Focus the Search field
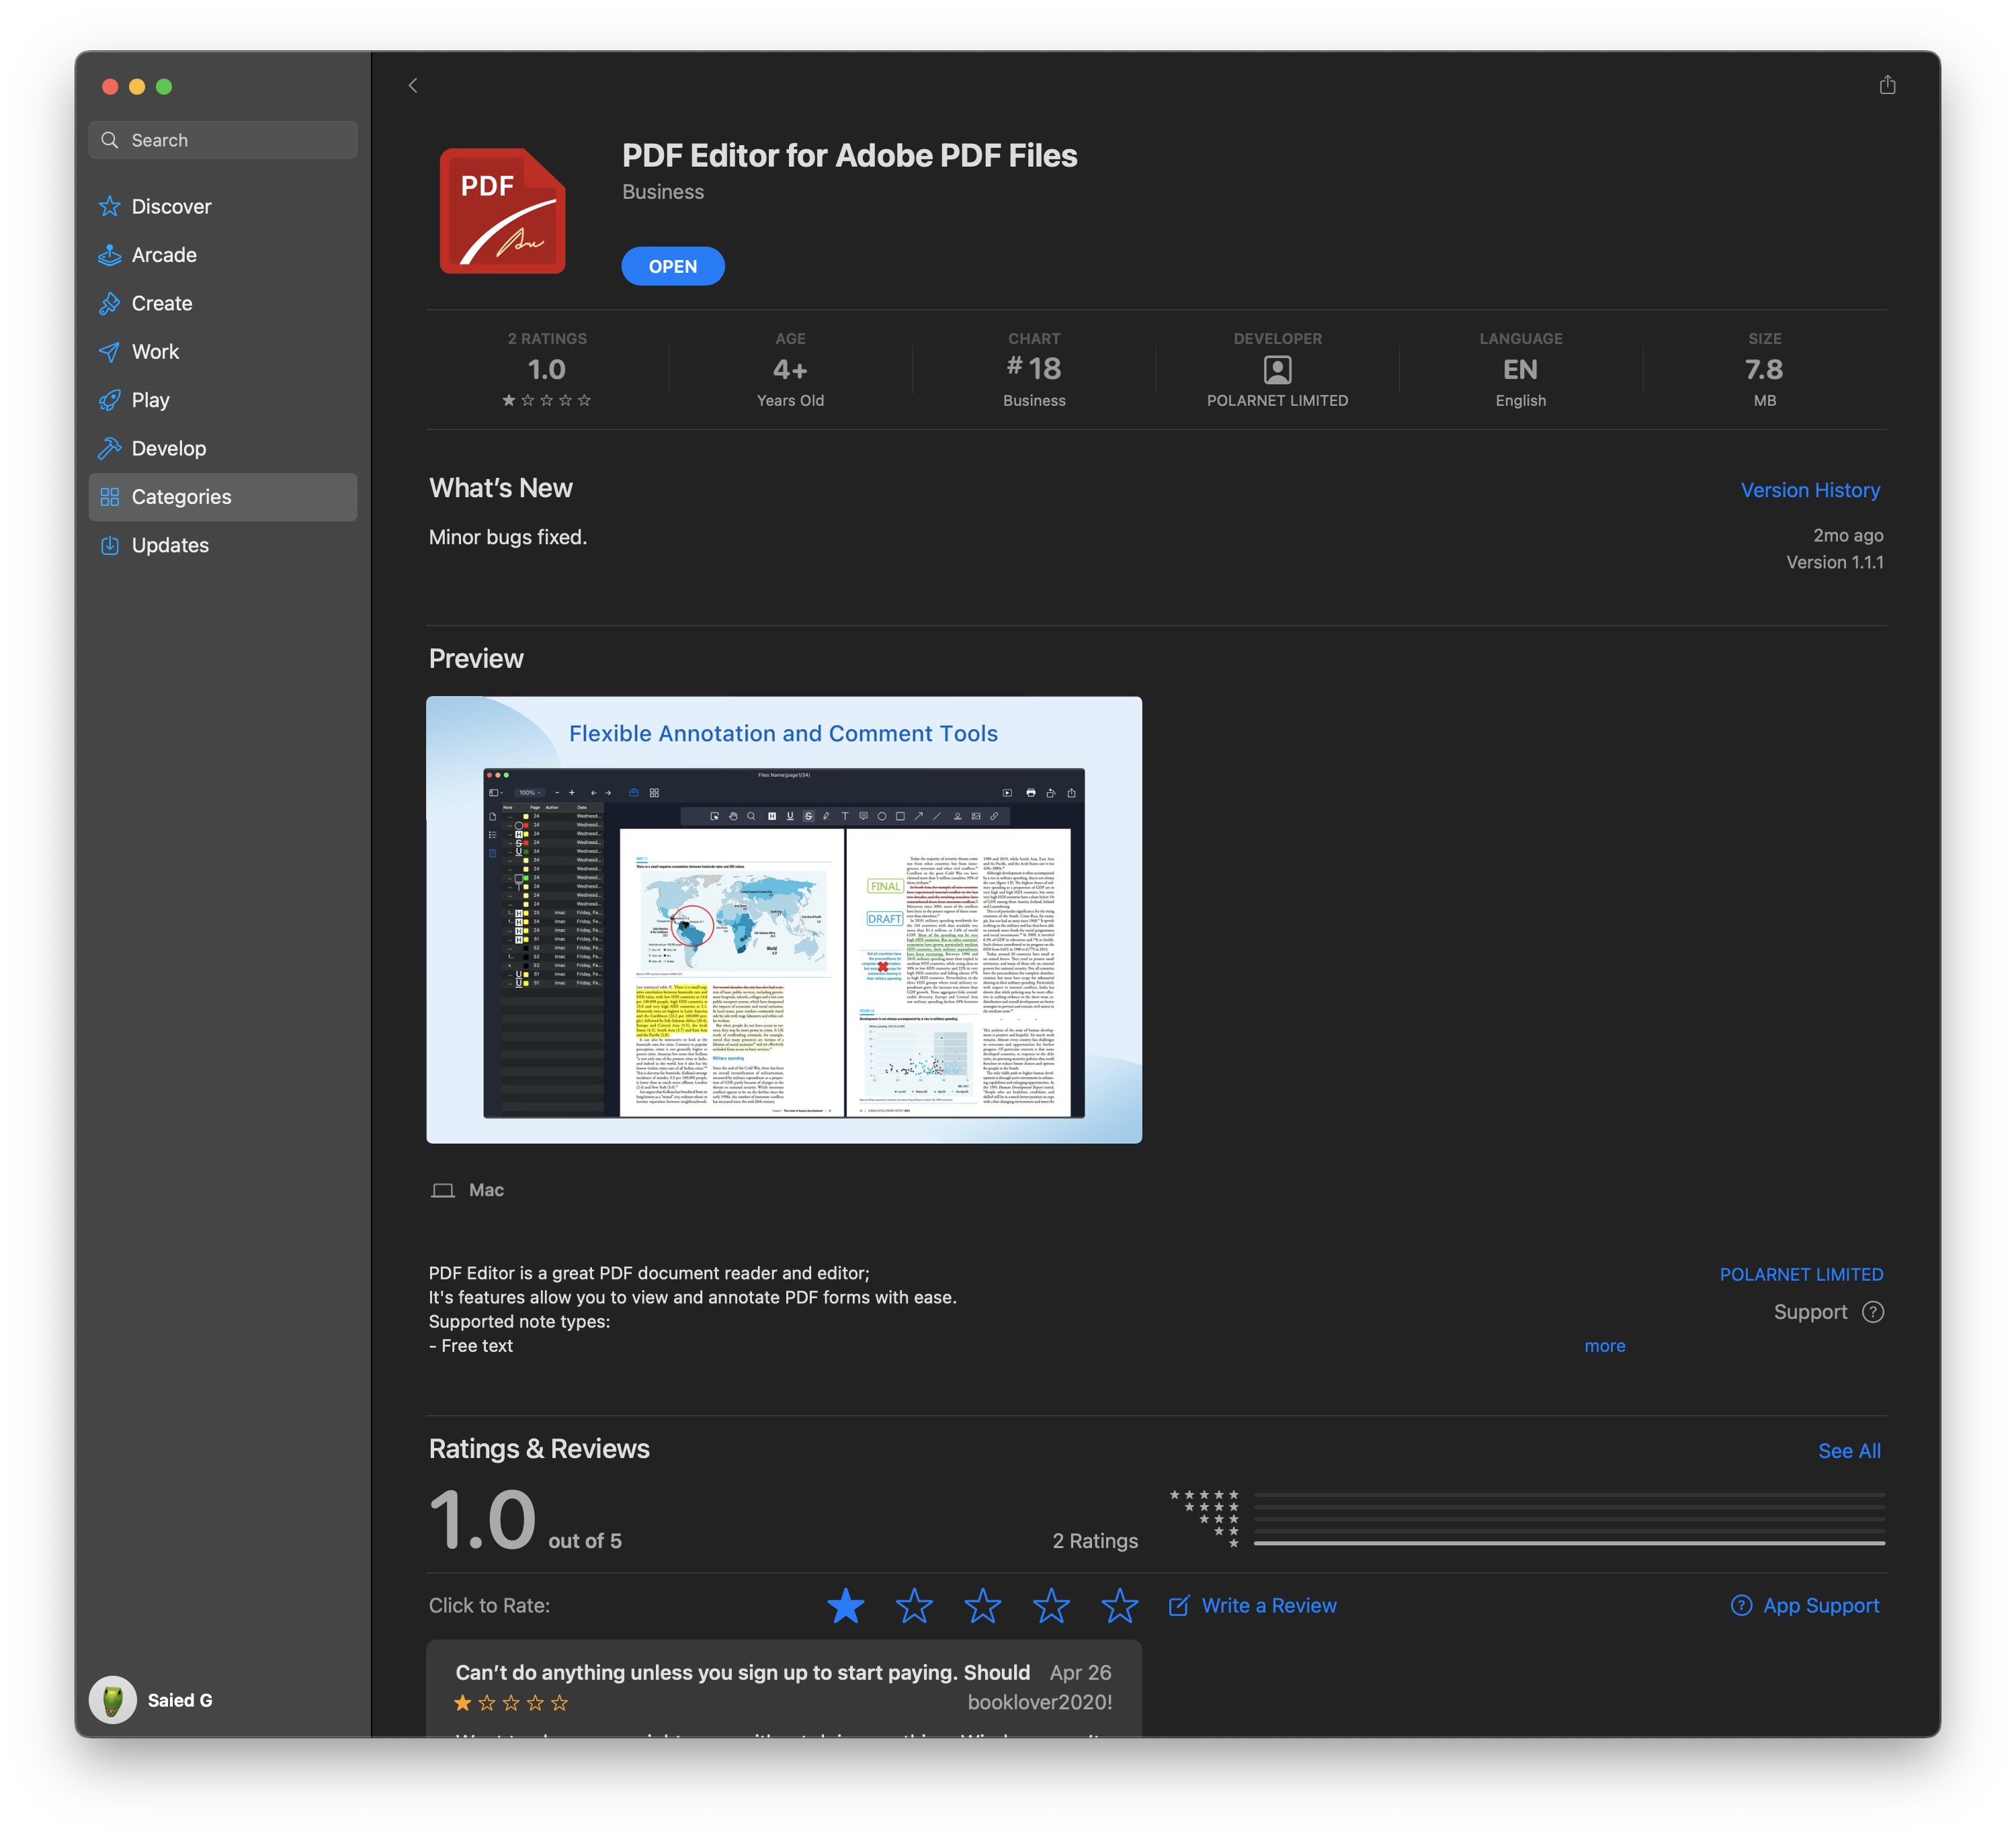2016x1837 pixels. pyautogui.click(x=223, y=140)
